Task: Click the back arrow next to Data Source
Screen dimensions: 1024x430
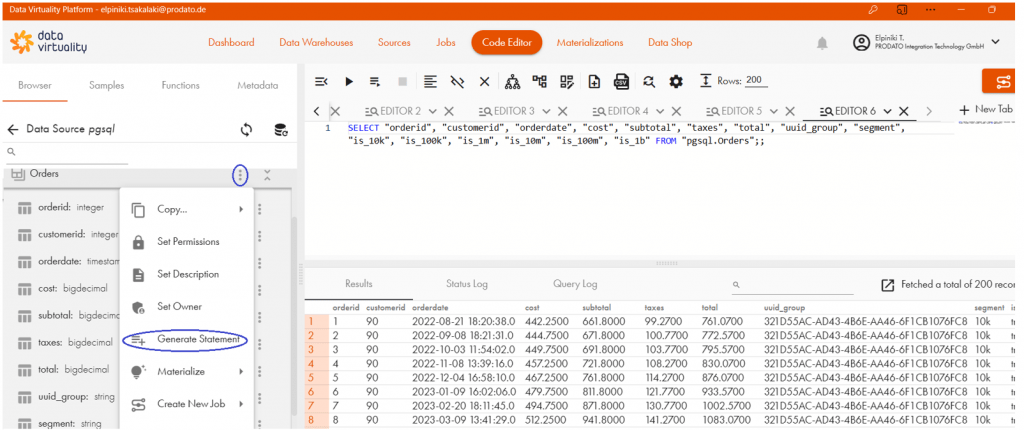Action: [x=13, y=129]
